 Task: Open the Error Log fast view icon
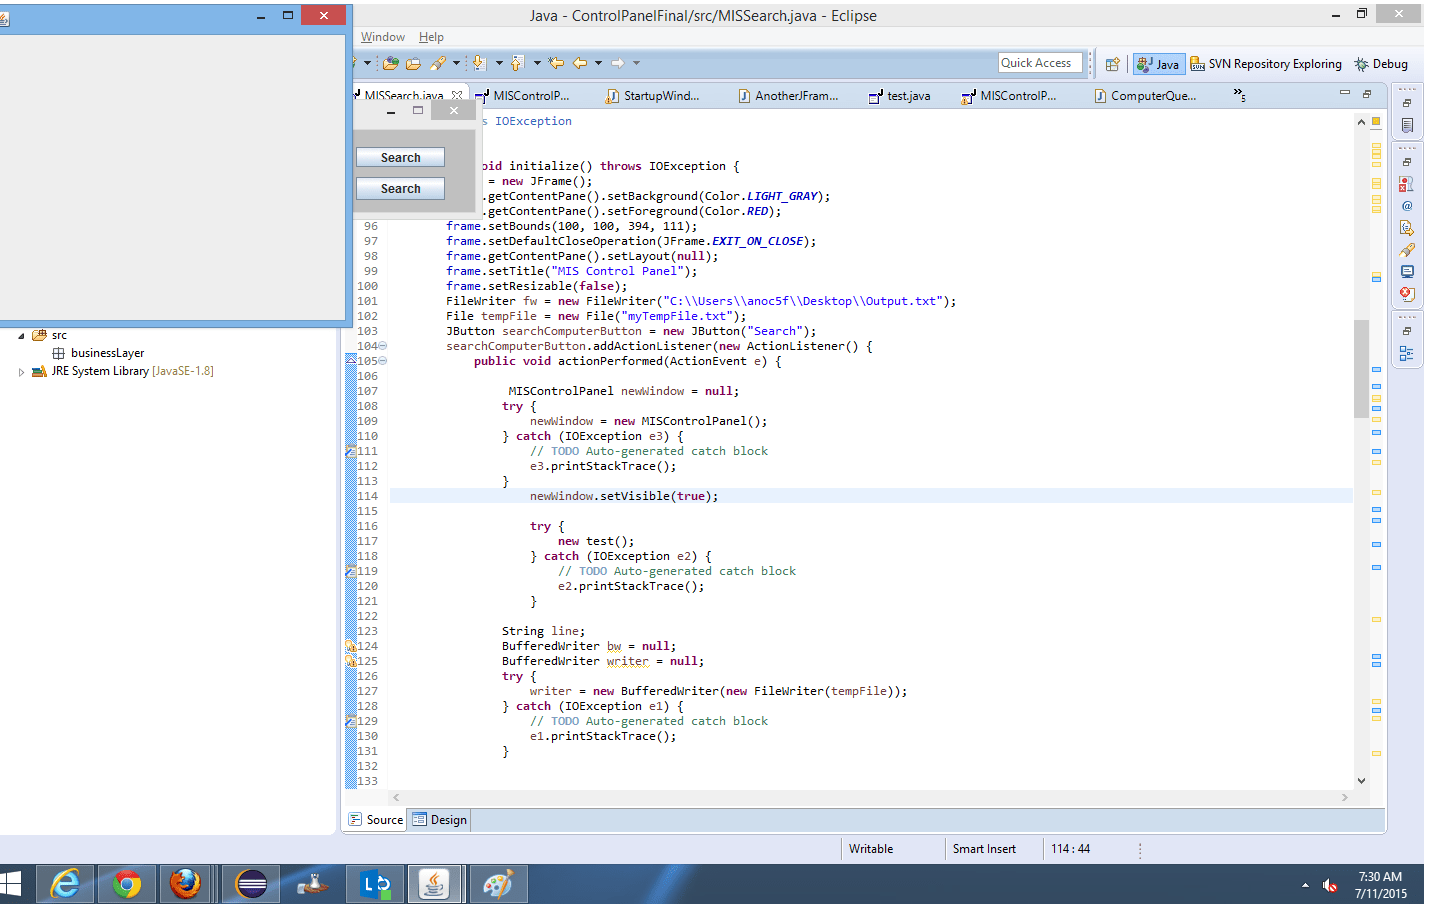[x=1407, y=294]
